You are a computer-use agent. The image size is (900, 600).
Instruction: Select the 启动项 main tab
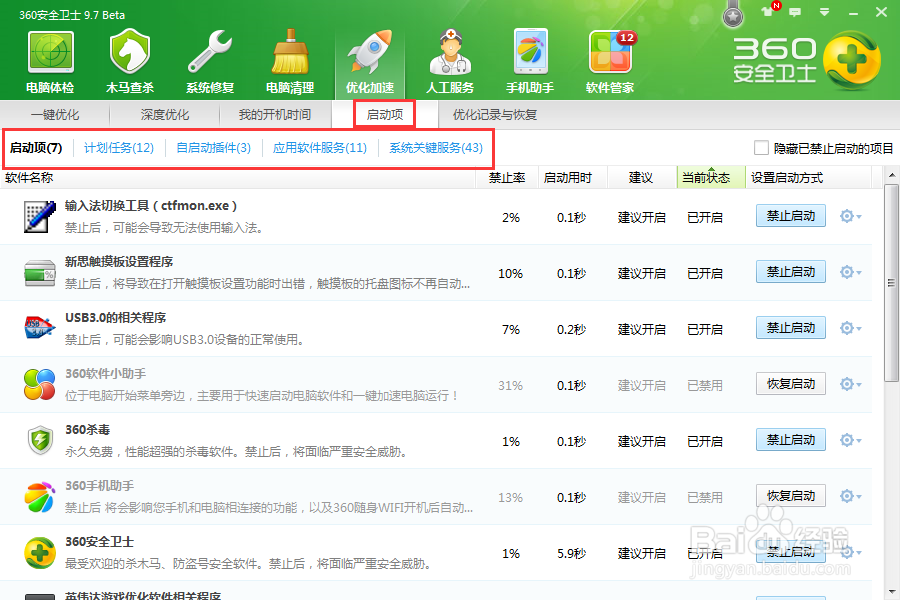[385, 115]
